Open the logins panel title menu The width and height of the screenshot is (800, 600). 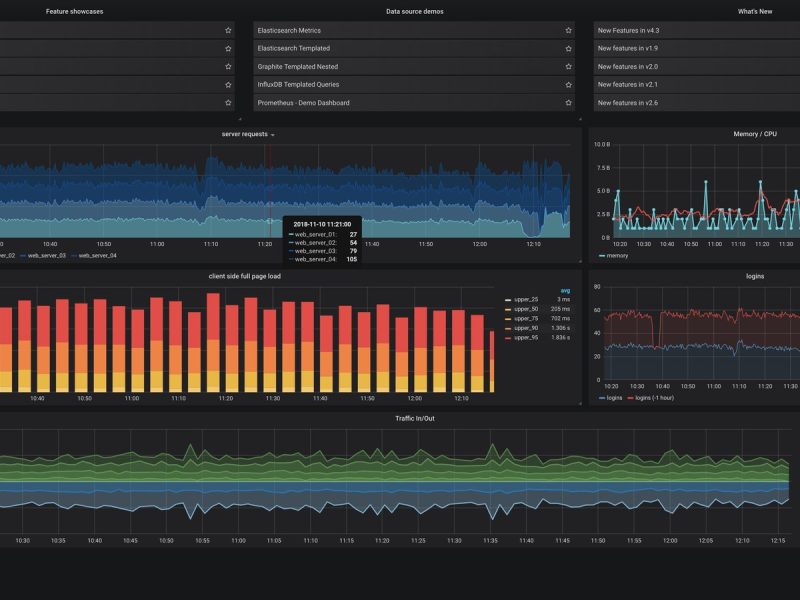click(755, 276)
